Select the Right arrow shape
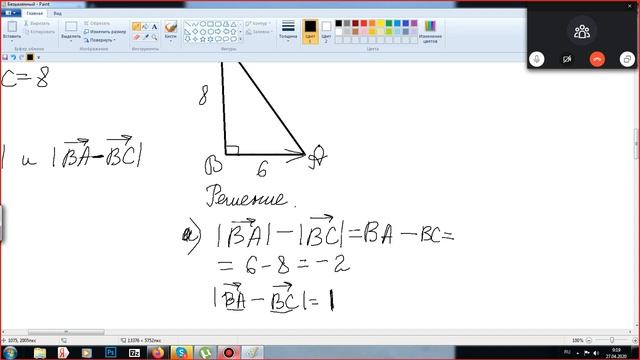Viewport: 640px width, 360px height. pyautogui.click(x=218, y=31)
